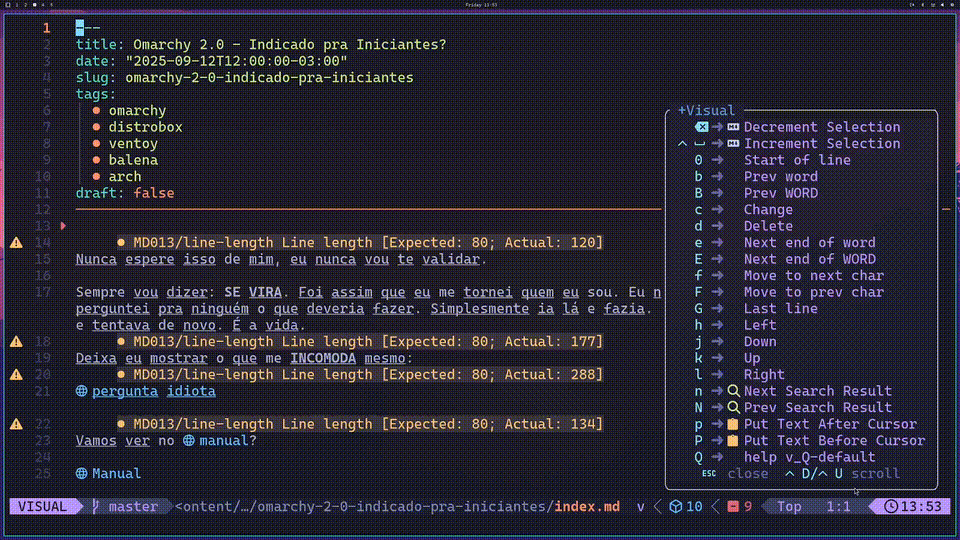Click the clipboard icon for Put Text Before Cursor
This screenshot has width=960, height=540.
pyautogui.click(x=733, y=441)
